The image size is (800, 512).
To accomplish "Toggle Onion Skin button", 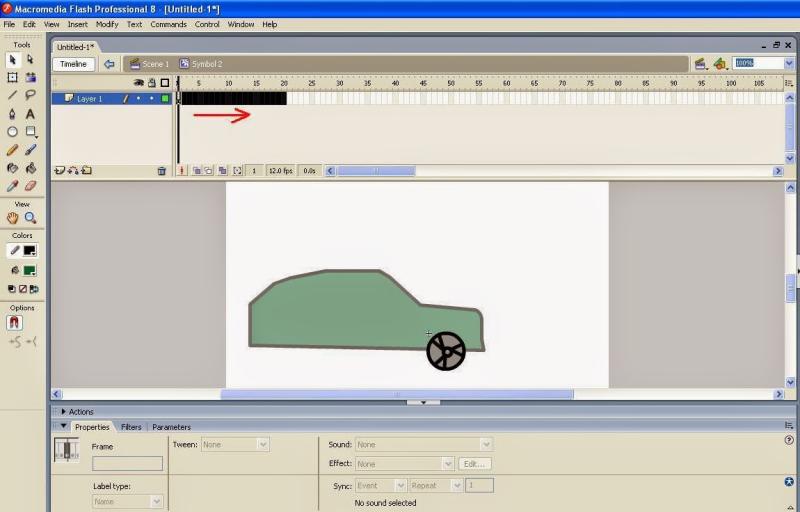I will [196, 171].
